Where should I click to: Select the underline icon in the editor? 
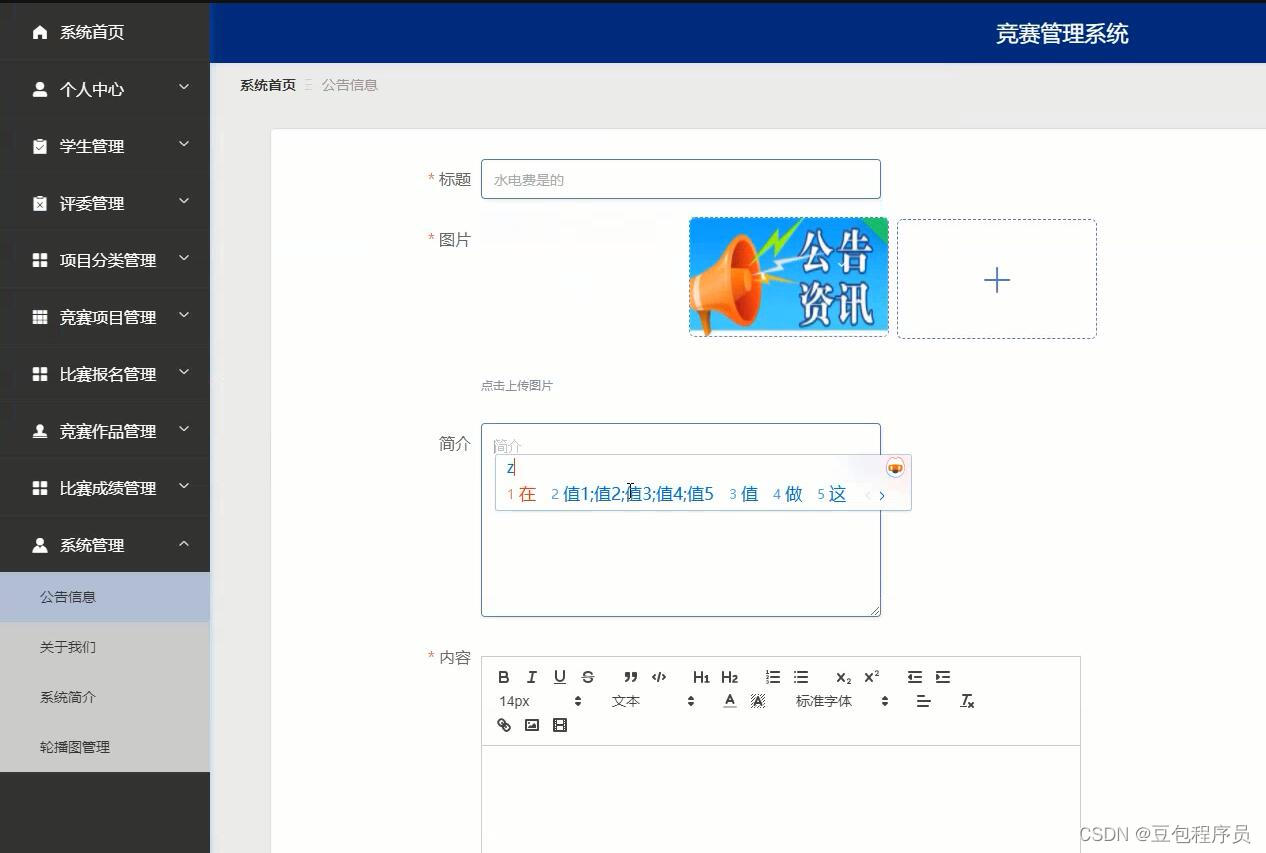pyautogui.click(x=559, y=677)
